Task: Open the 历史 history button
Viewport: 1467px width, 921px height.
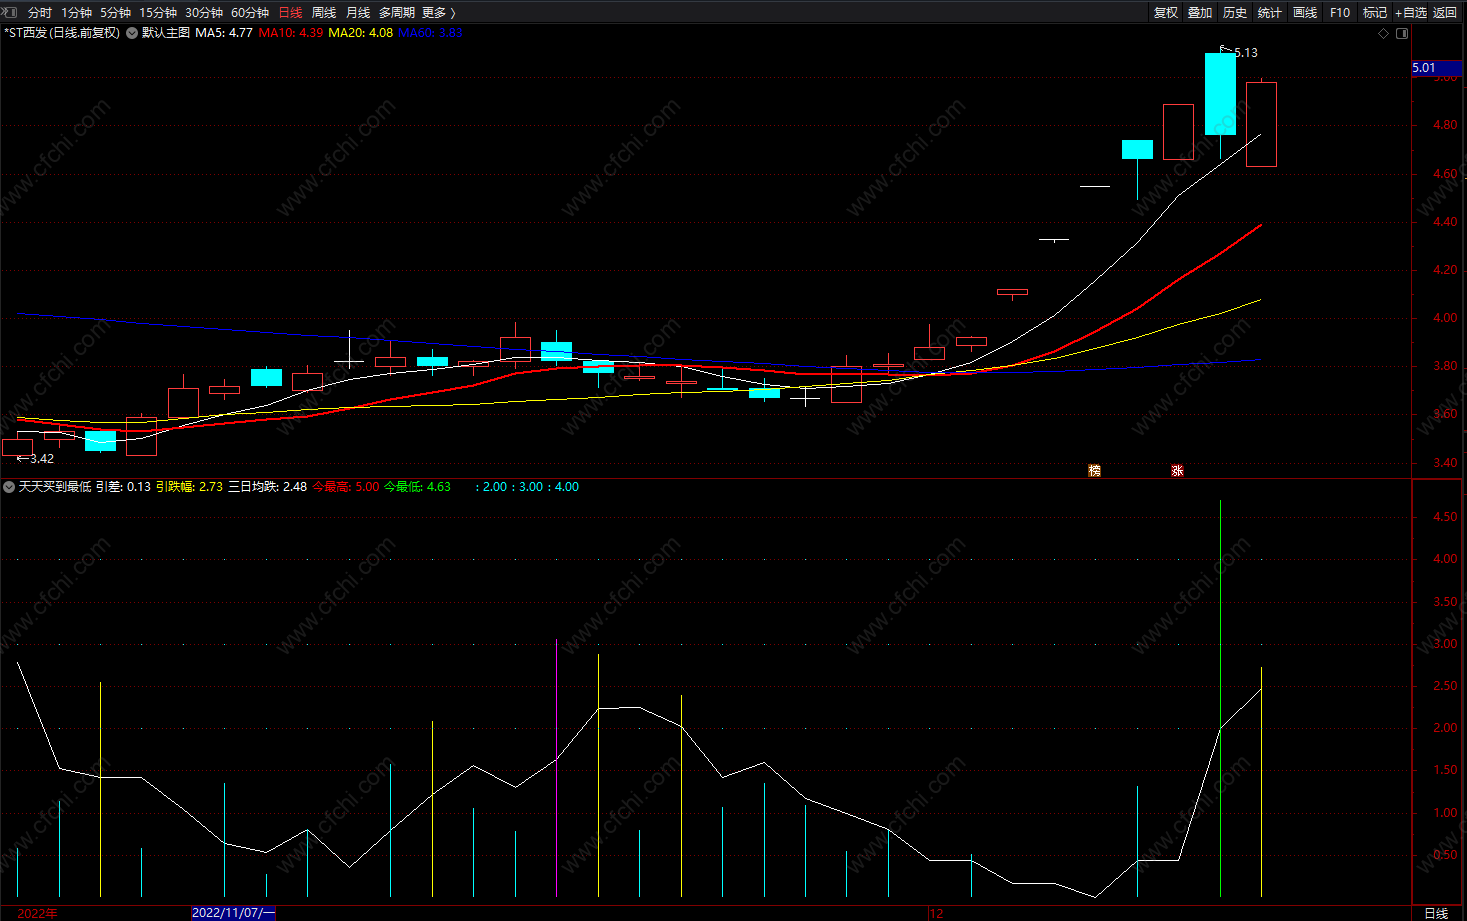Action: pyautogui.click(x=1235, y=13)
